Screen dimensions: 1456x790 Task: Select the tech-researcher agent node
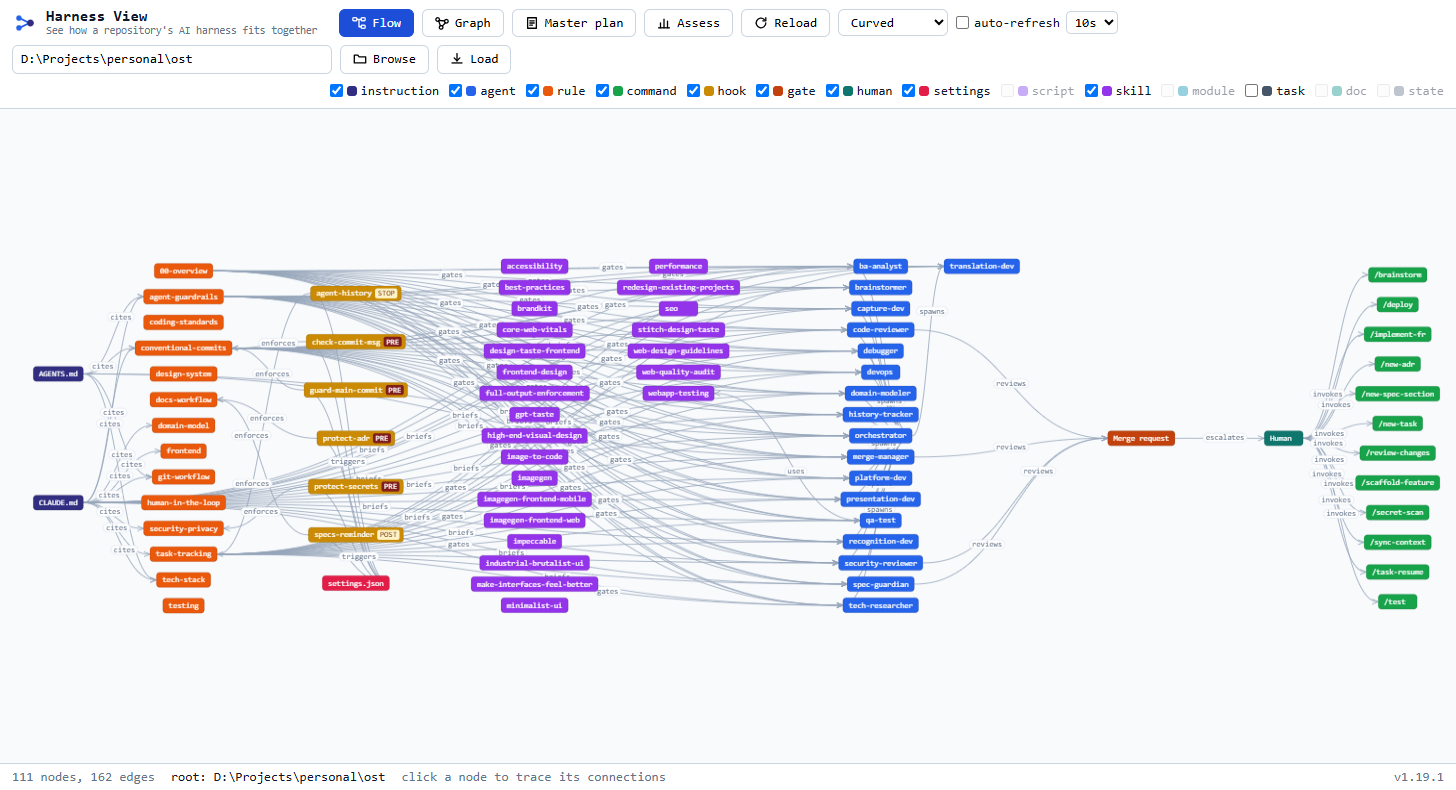(879, 605)
